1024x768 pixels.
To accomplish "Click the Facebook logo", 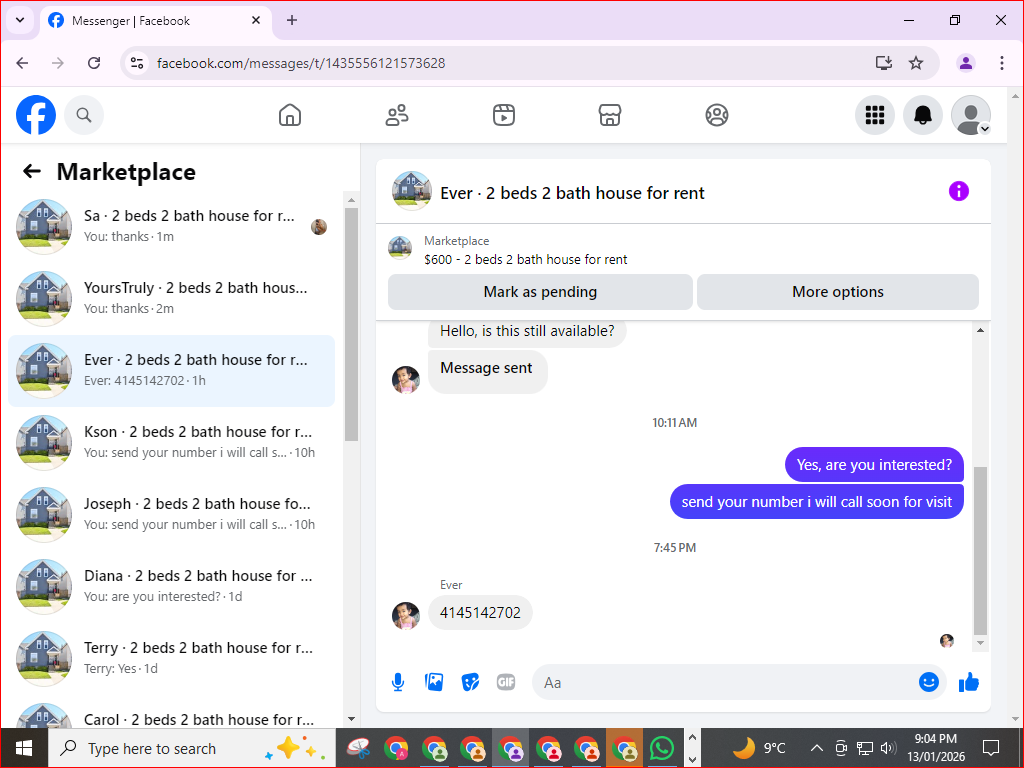I will click(x=36, y=115).
